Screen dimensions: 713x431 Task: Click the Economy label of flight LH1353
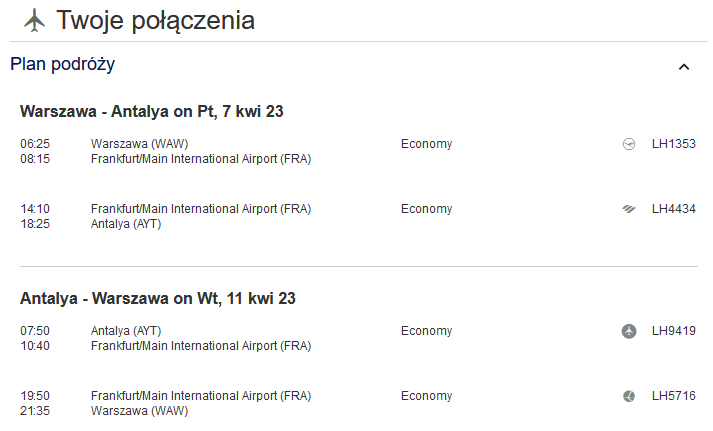pos(427,144)
